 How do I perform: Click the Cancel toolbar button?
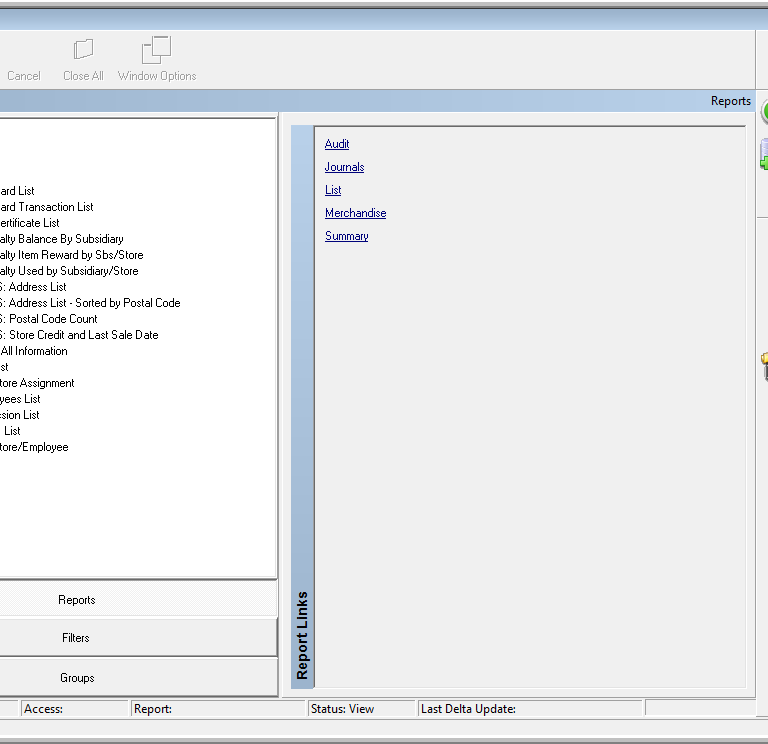point(24,76)
